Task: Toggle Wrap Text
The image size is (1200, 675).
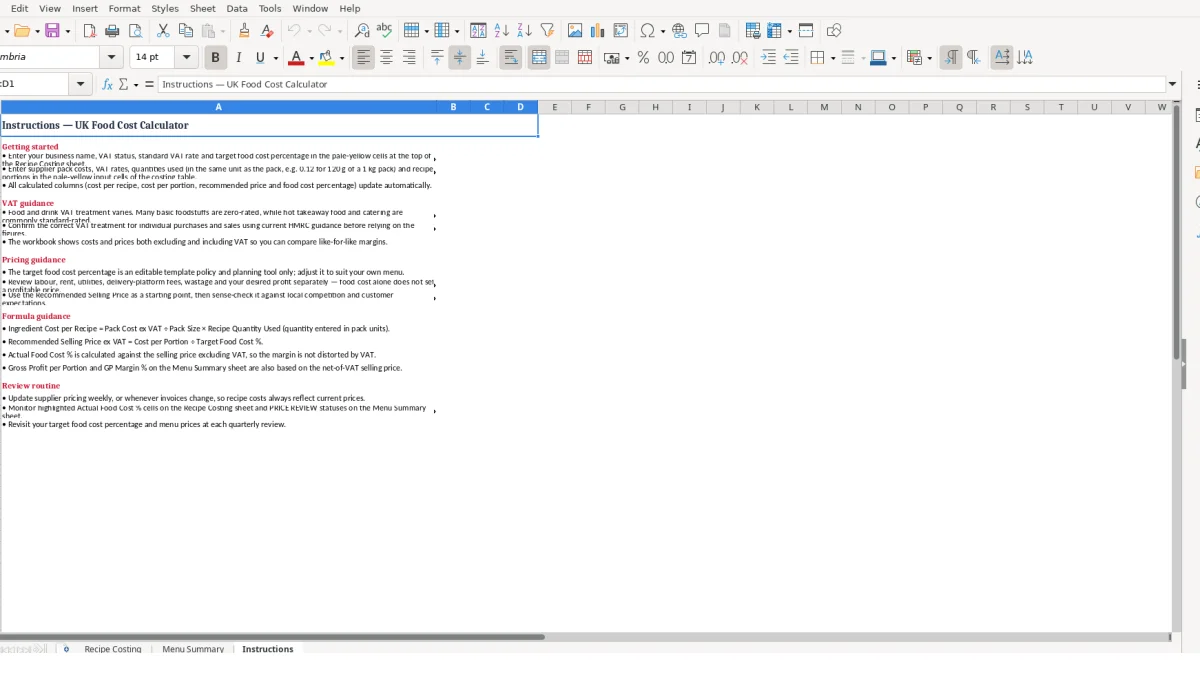Action: coord(511,58)
